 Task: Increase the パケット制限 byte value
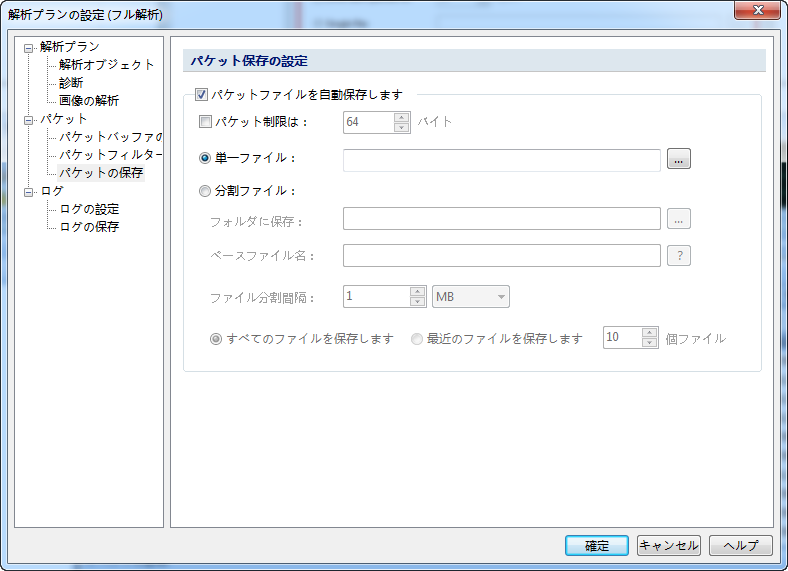(402, 117)
